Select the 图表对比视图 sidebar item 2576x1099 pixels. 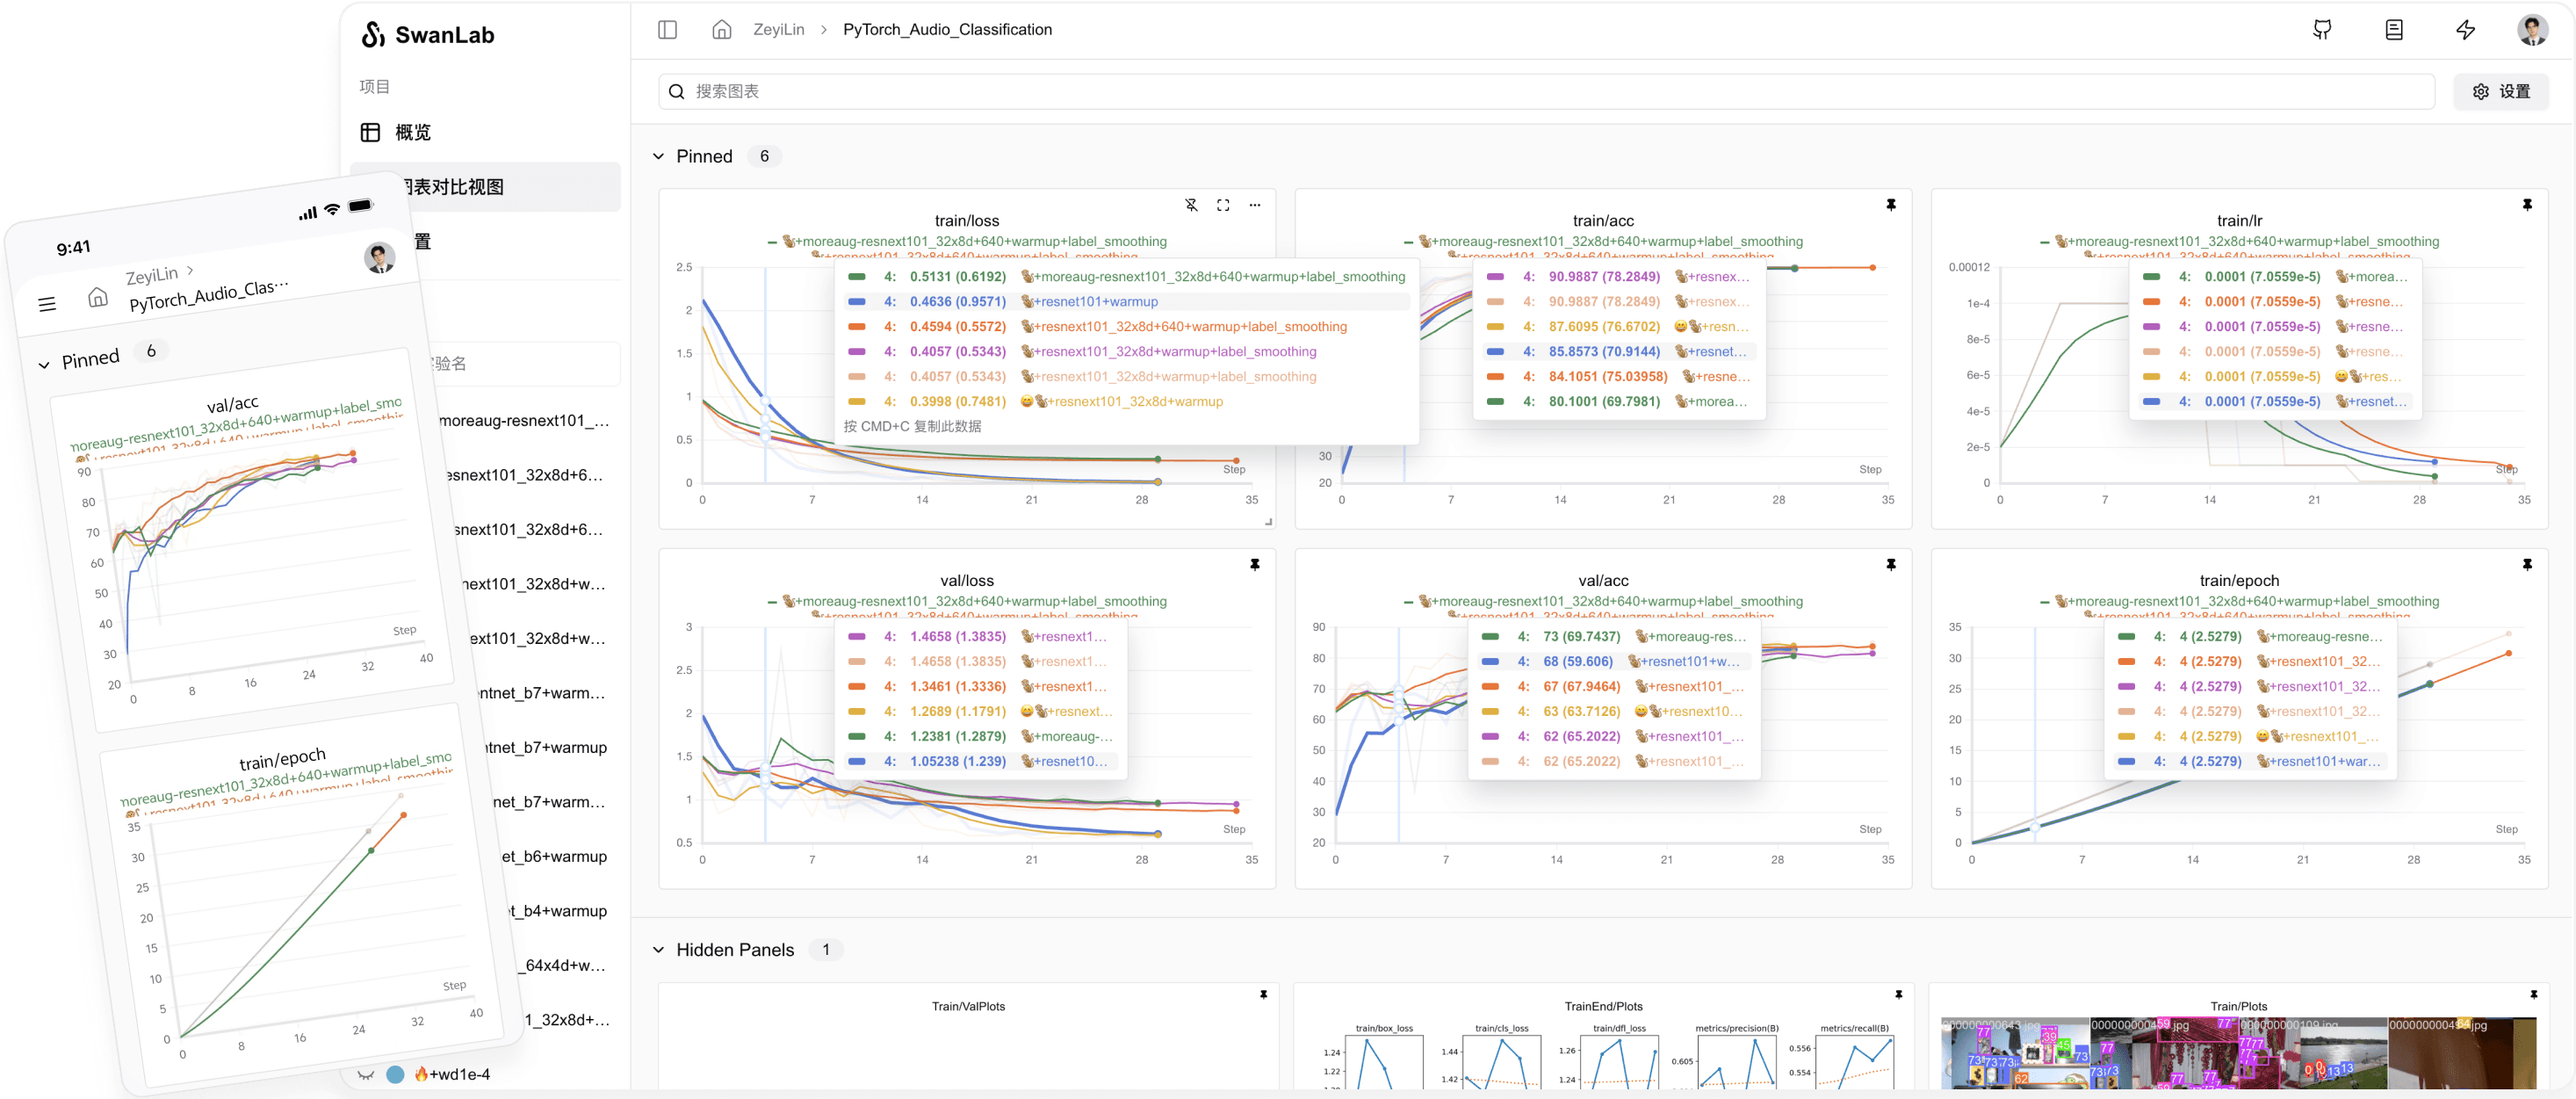485,187
